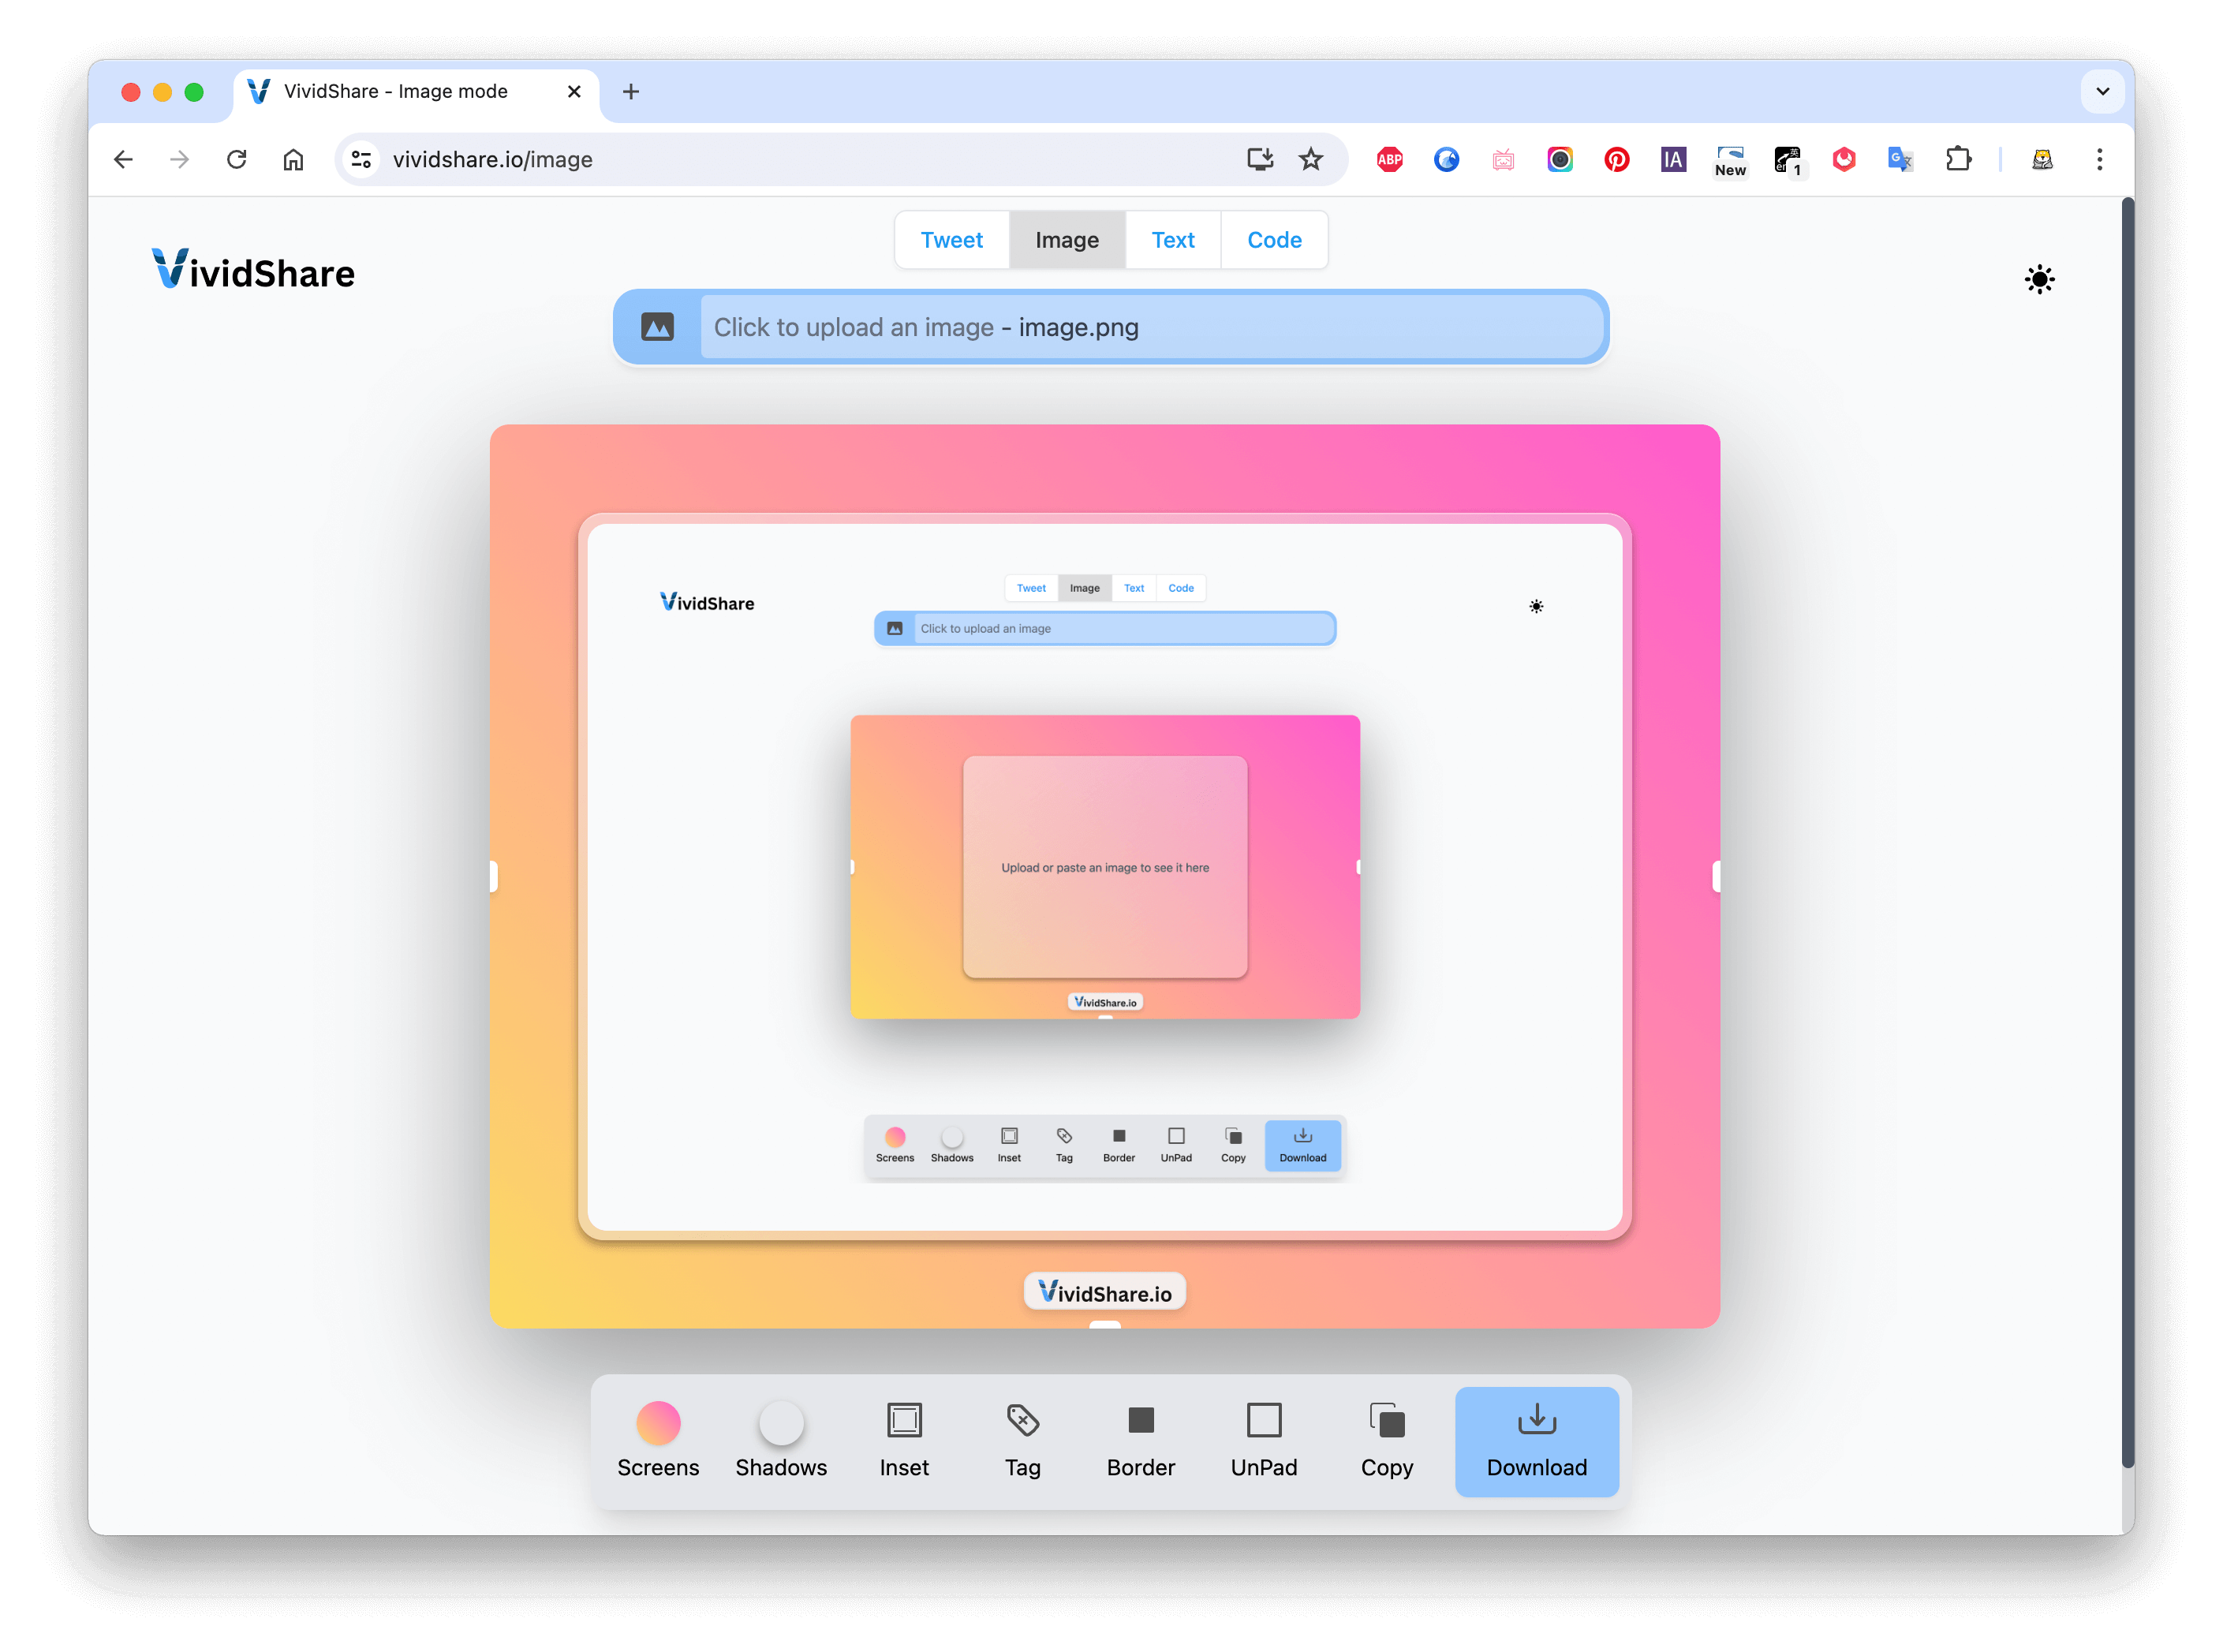Click the page vertical scrollbar
The image size is (2223, 1652).
(x=2128, y=833)
